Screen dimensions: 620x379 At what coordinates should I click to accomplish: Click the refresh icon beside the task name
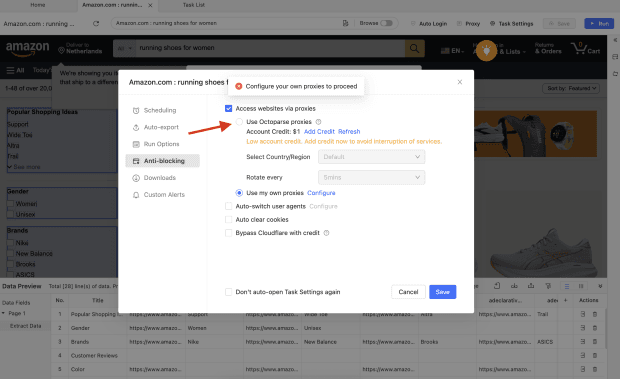point(96,24)
